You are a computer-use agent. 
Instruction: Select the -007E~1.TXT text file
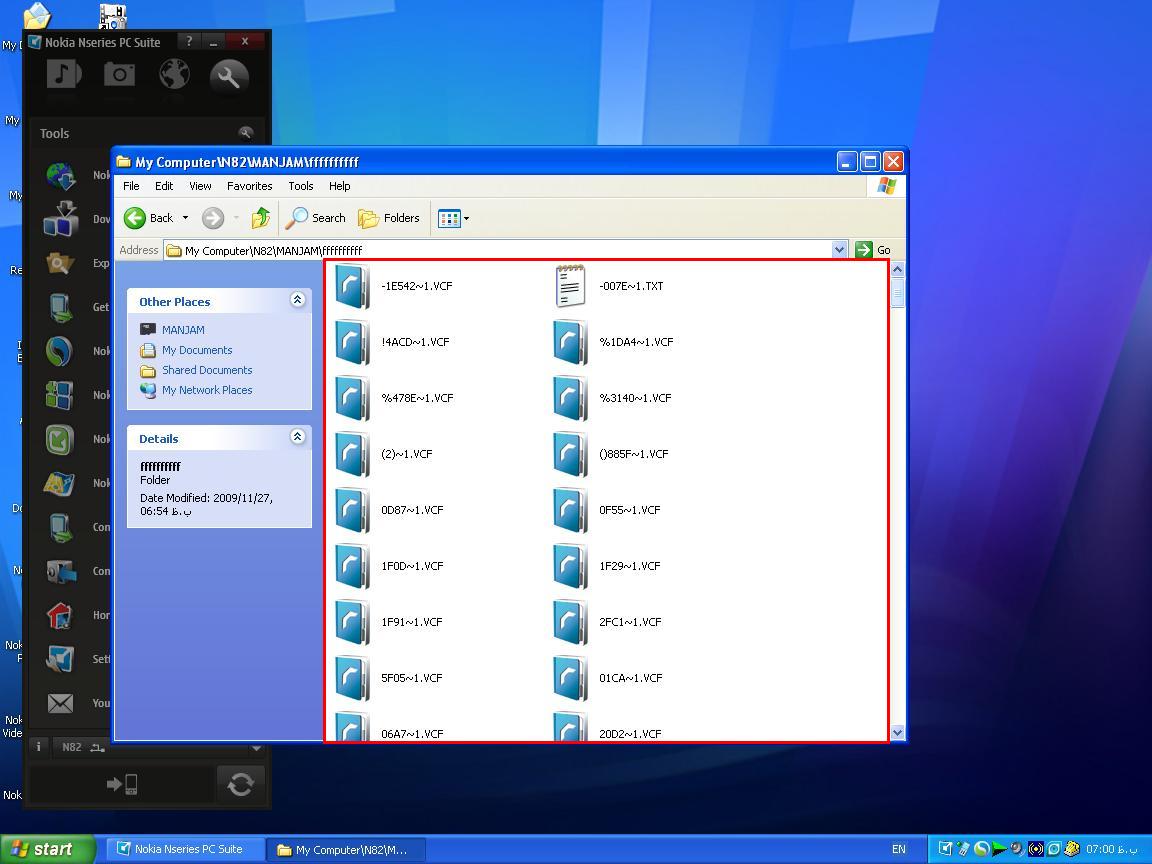click(x=609, y=286)
